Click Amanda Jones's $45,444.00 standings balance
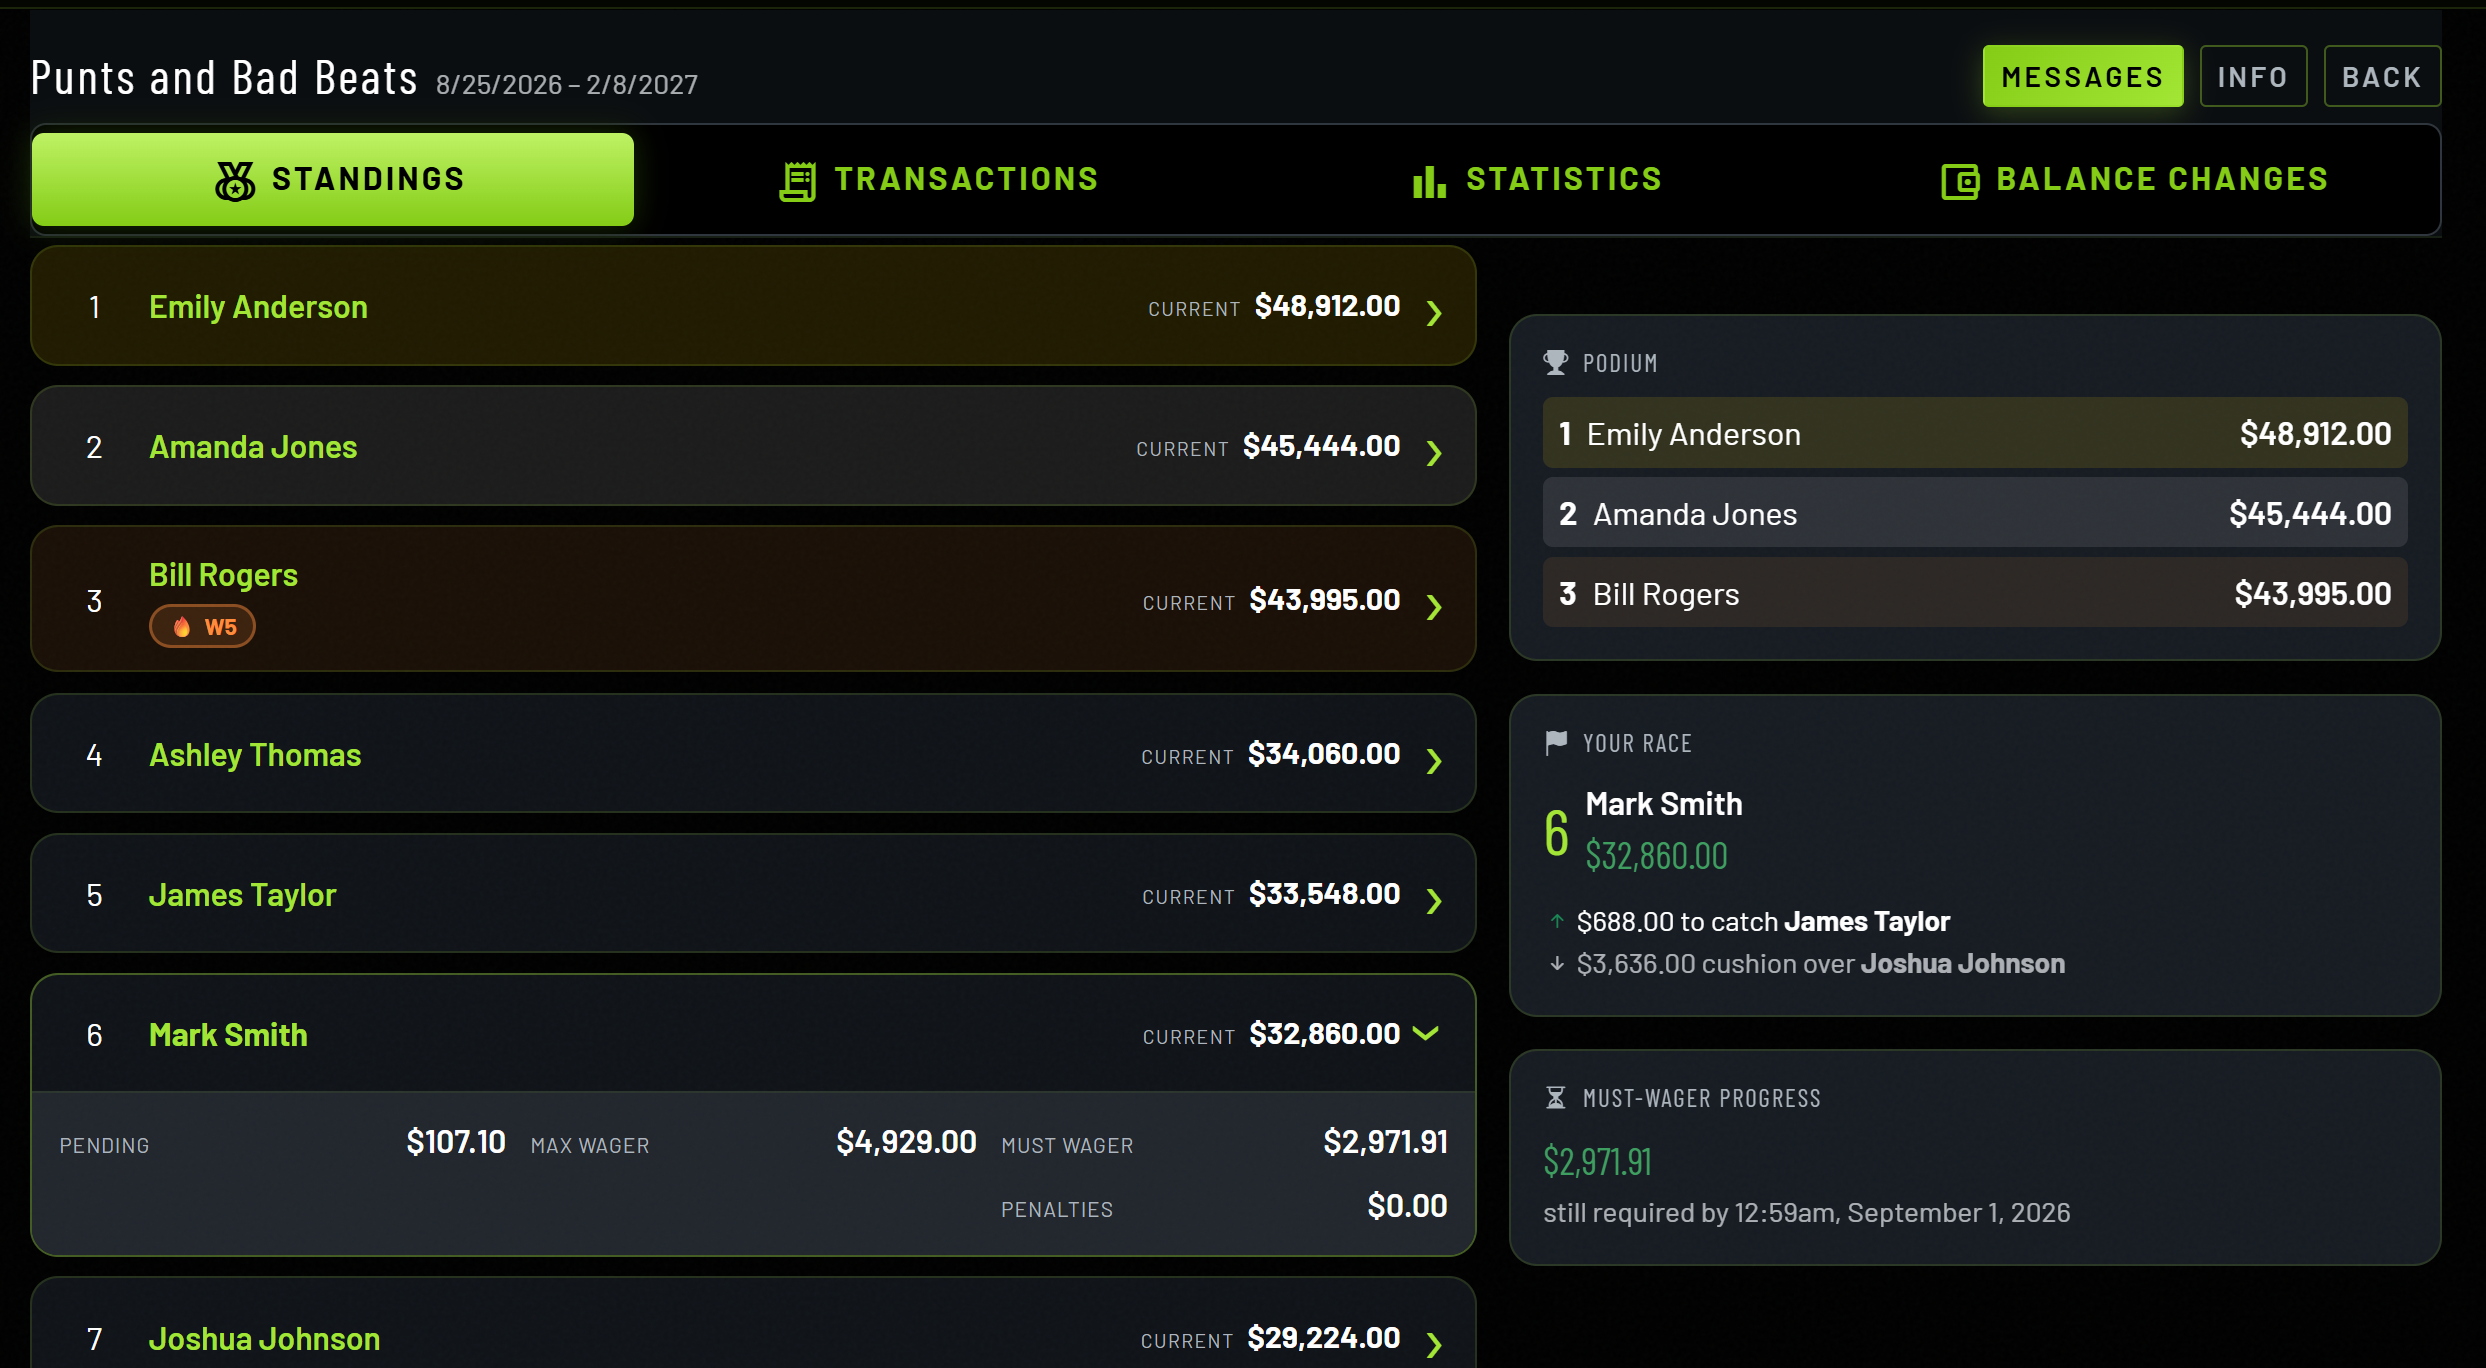The width and height of the screenshot is (2486, 1368). coord(1321,446)
